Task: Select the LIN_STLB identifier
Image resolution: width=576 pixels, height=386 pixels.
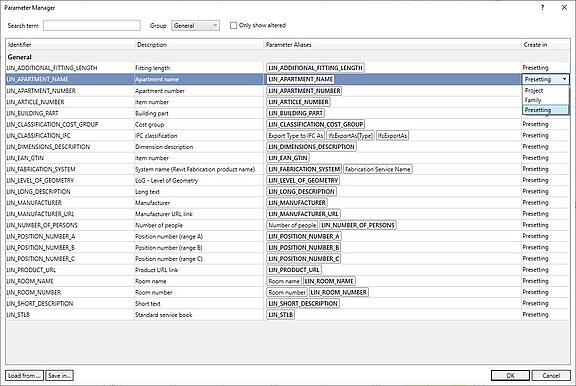Action: point(18,315)
